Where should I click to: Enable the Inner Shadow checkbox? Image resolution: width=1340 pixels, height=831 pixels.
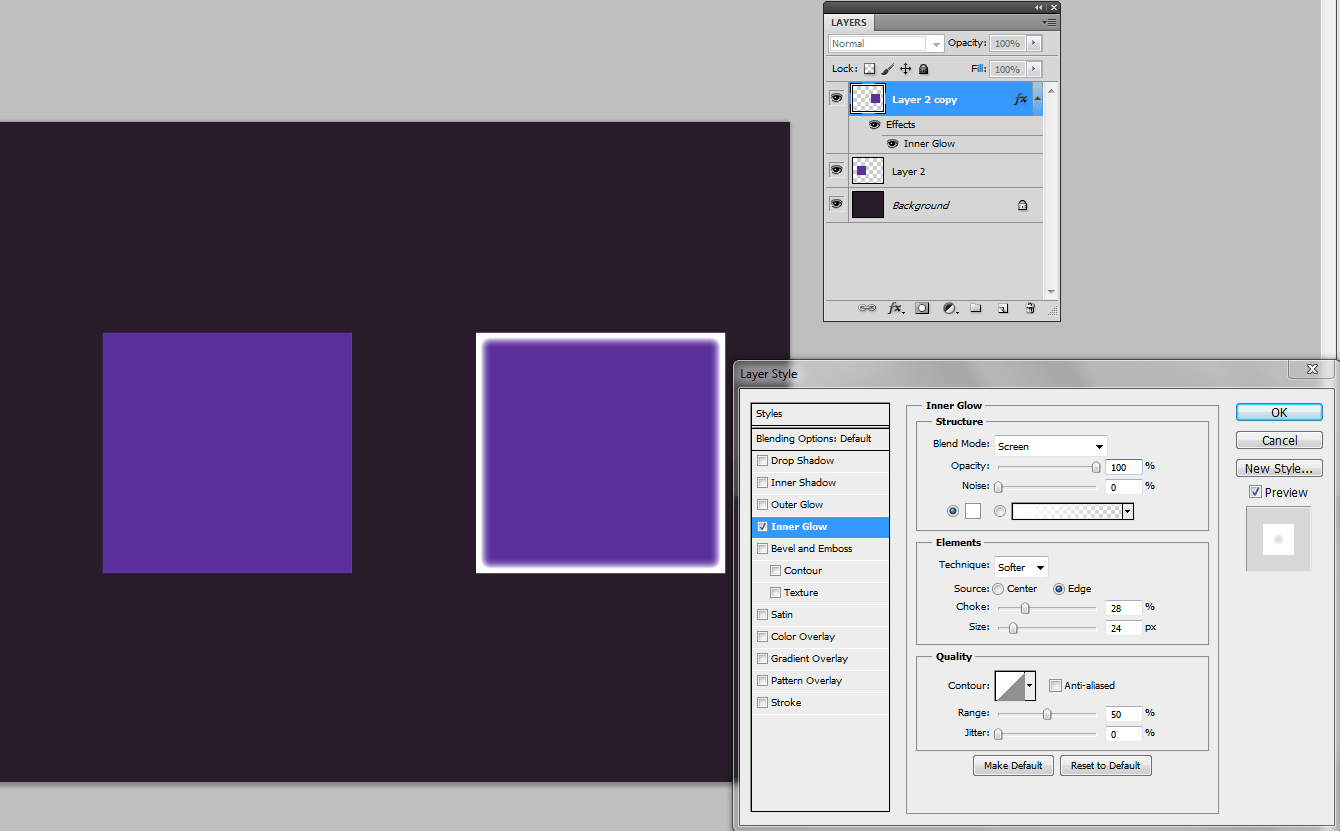(x=763, y=483)
